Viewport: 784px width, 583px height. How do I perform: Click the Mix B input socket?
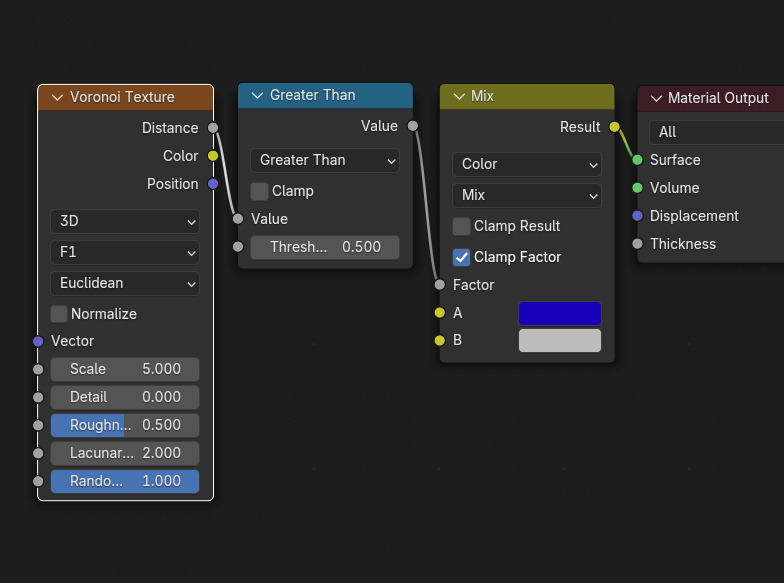tap(440, 340)
